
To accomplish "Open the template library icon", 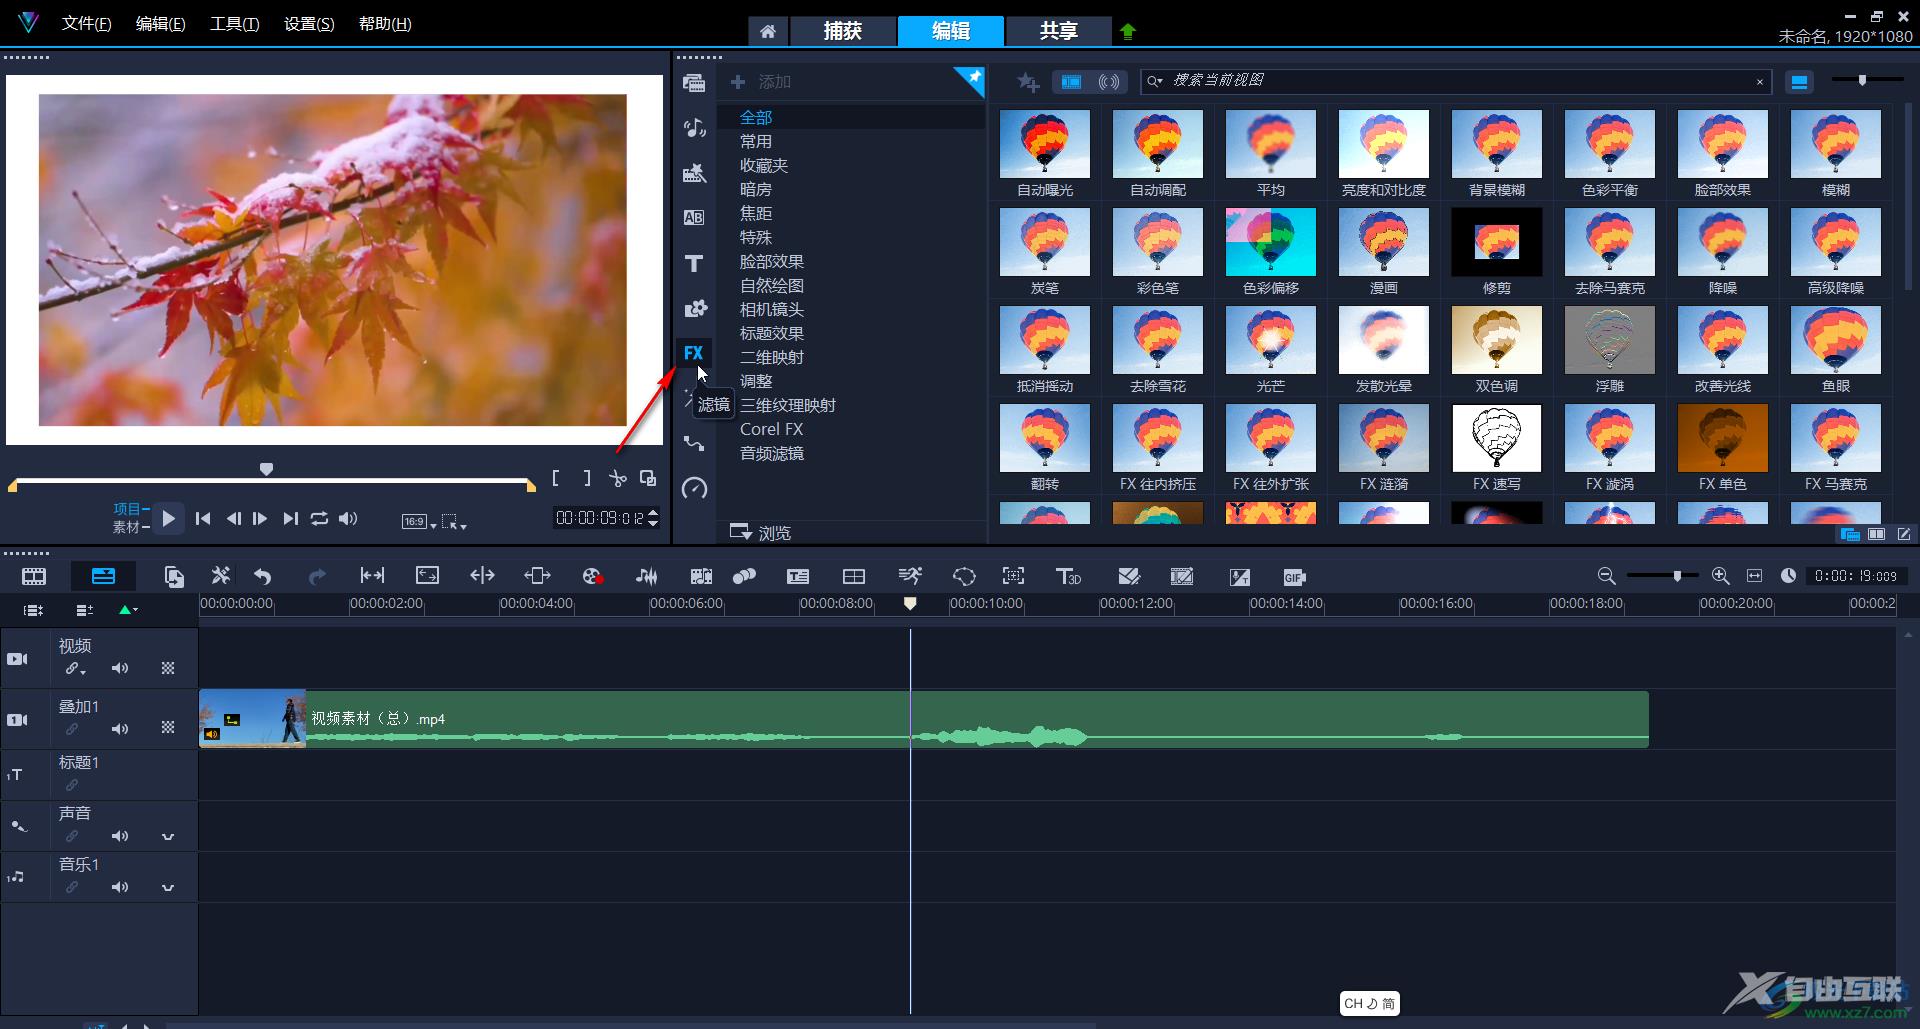I will (x=693, y=173).
